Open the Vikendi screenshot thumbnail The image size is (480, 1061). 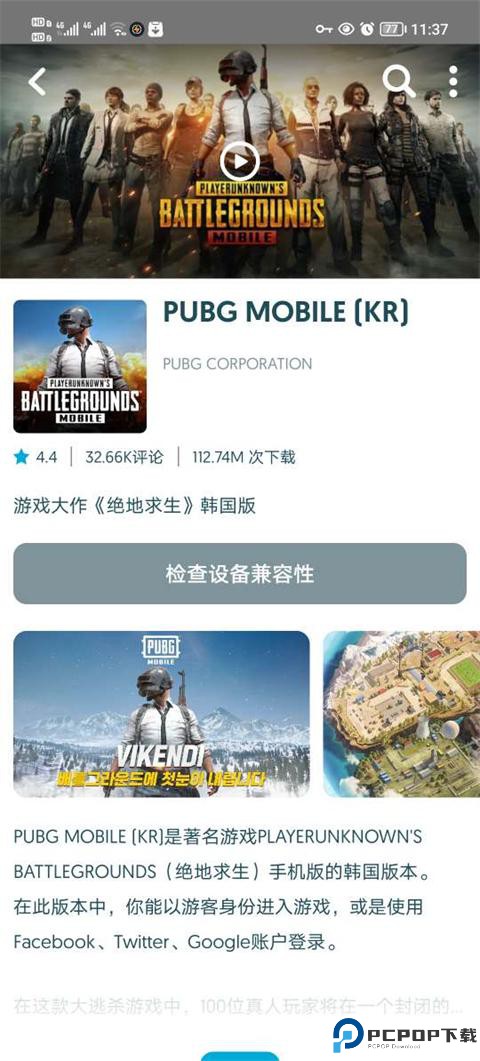(161, 714)
